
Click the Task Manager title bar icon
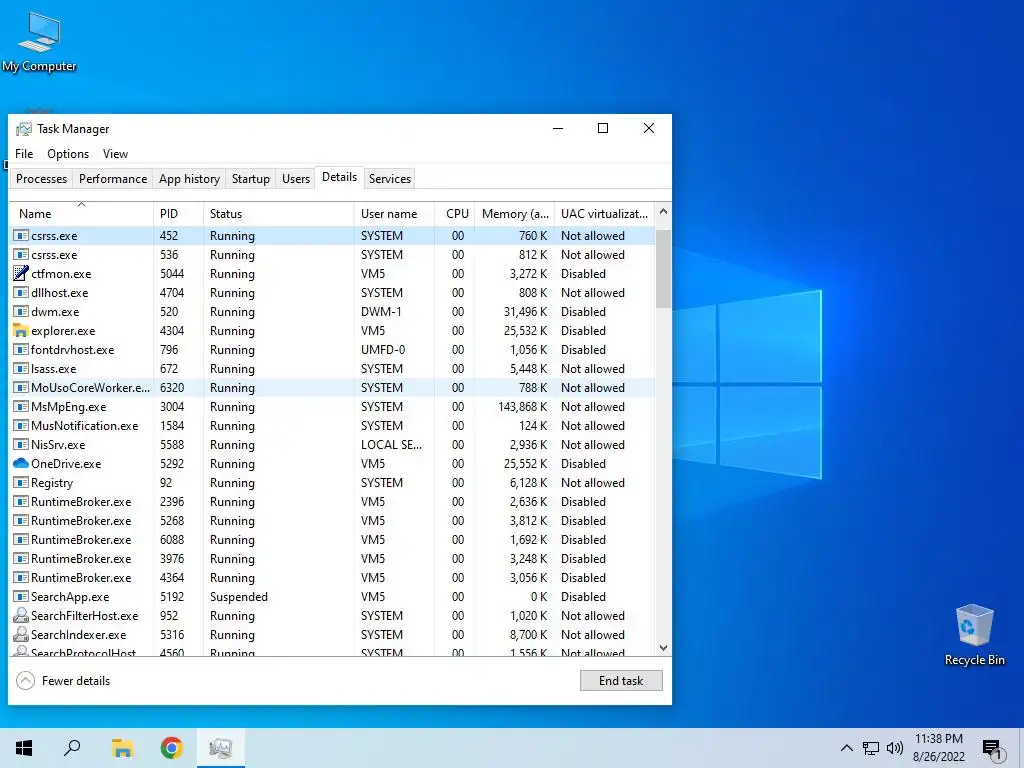click(24, 129)
